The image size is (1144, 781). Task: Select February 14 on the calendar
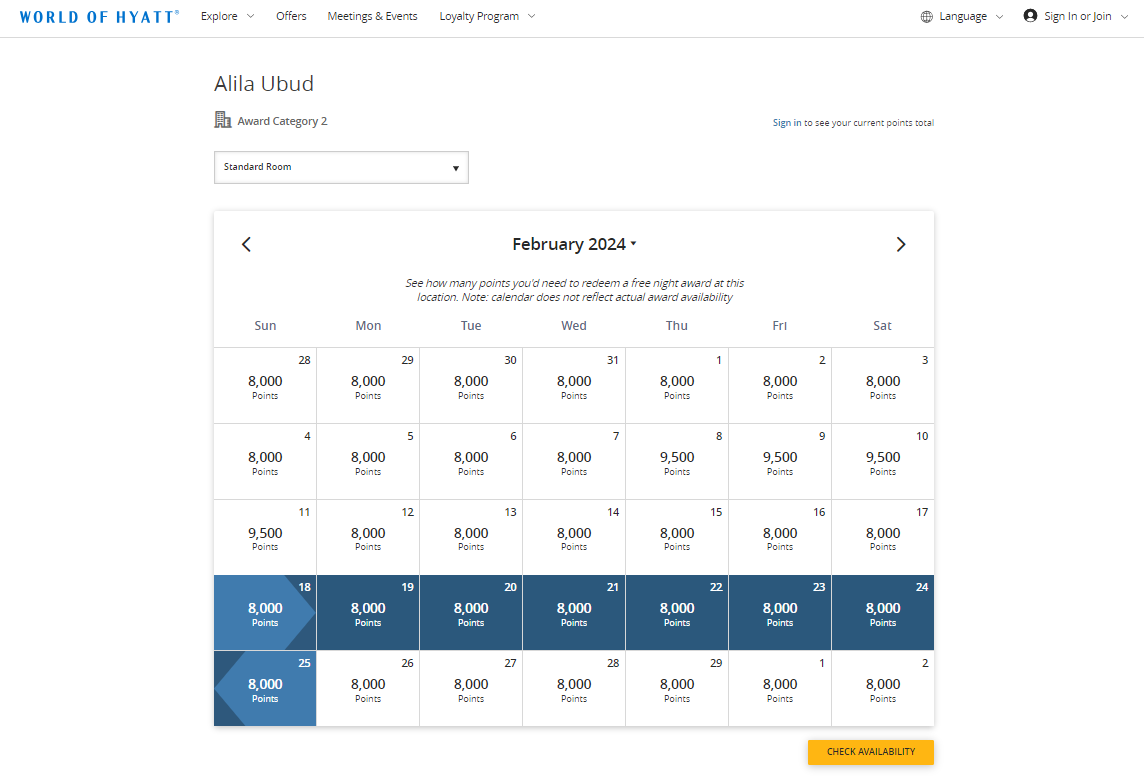(x=573, y=537)
